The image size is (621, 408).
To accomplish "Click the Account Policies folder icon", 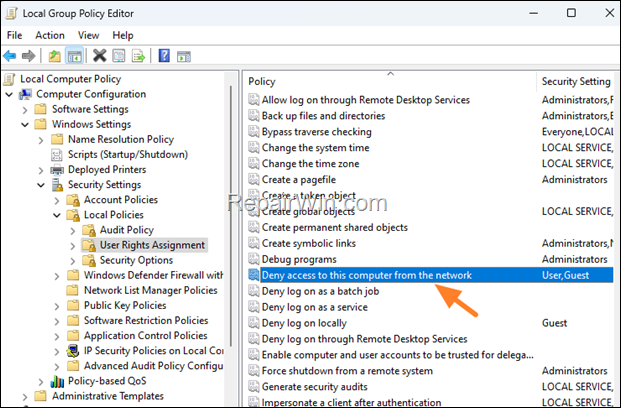I will coord(73,200).
